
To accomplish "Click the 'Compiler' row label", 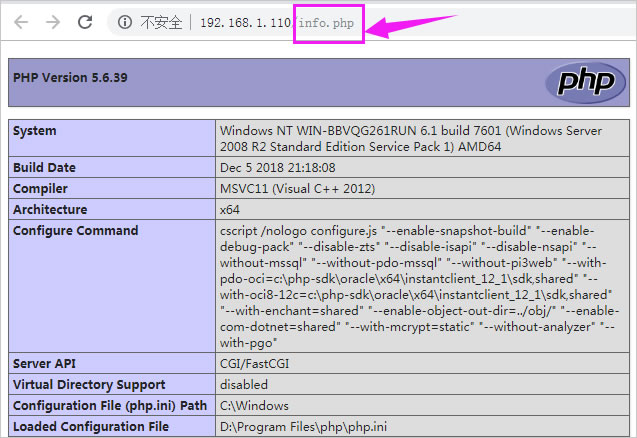I will pyautogui.click(x=40, y=189).
